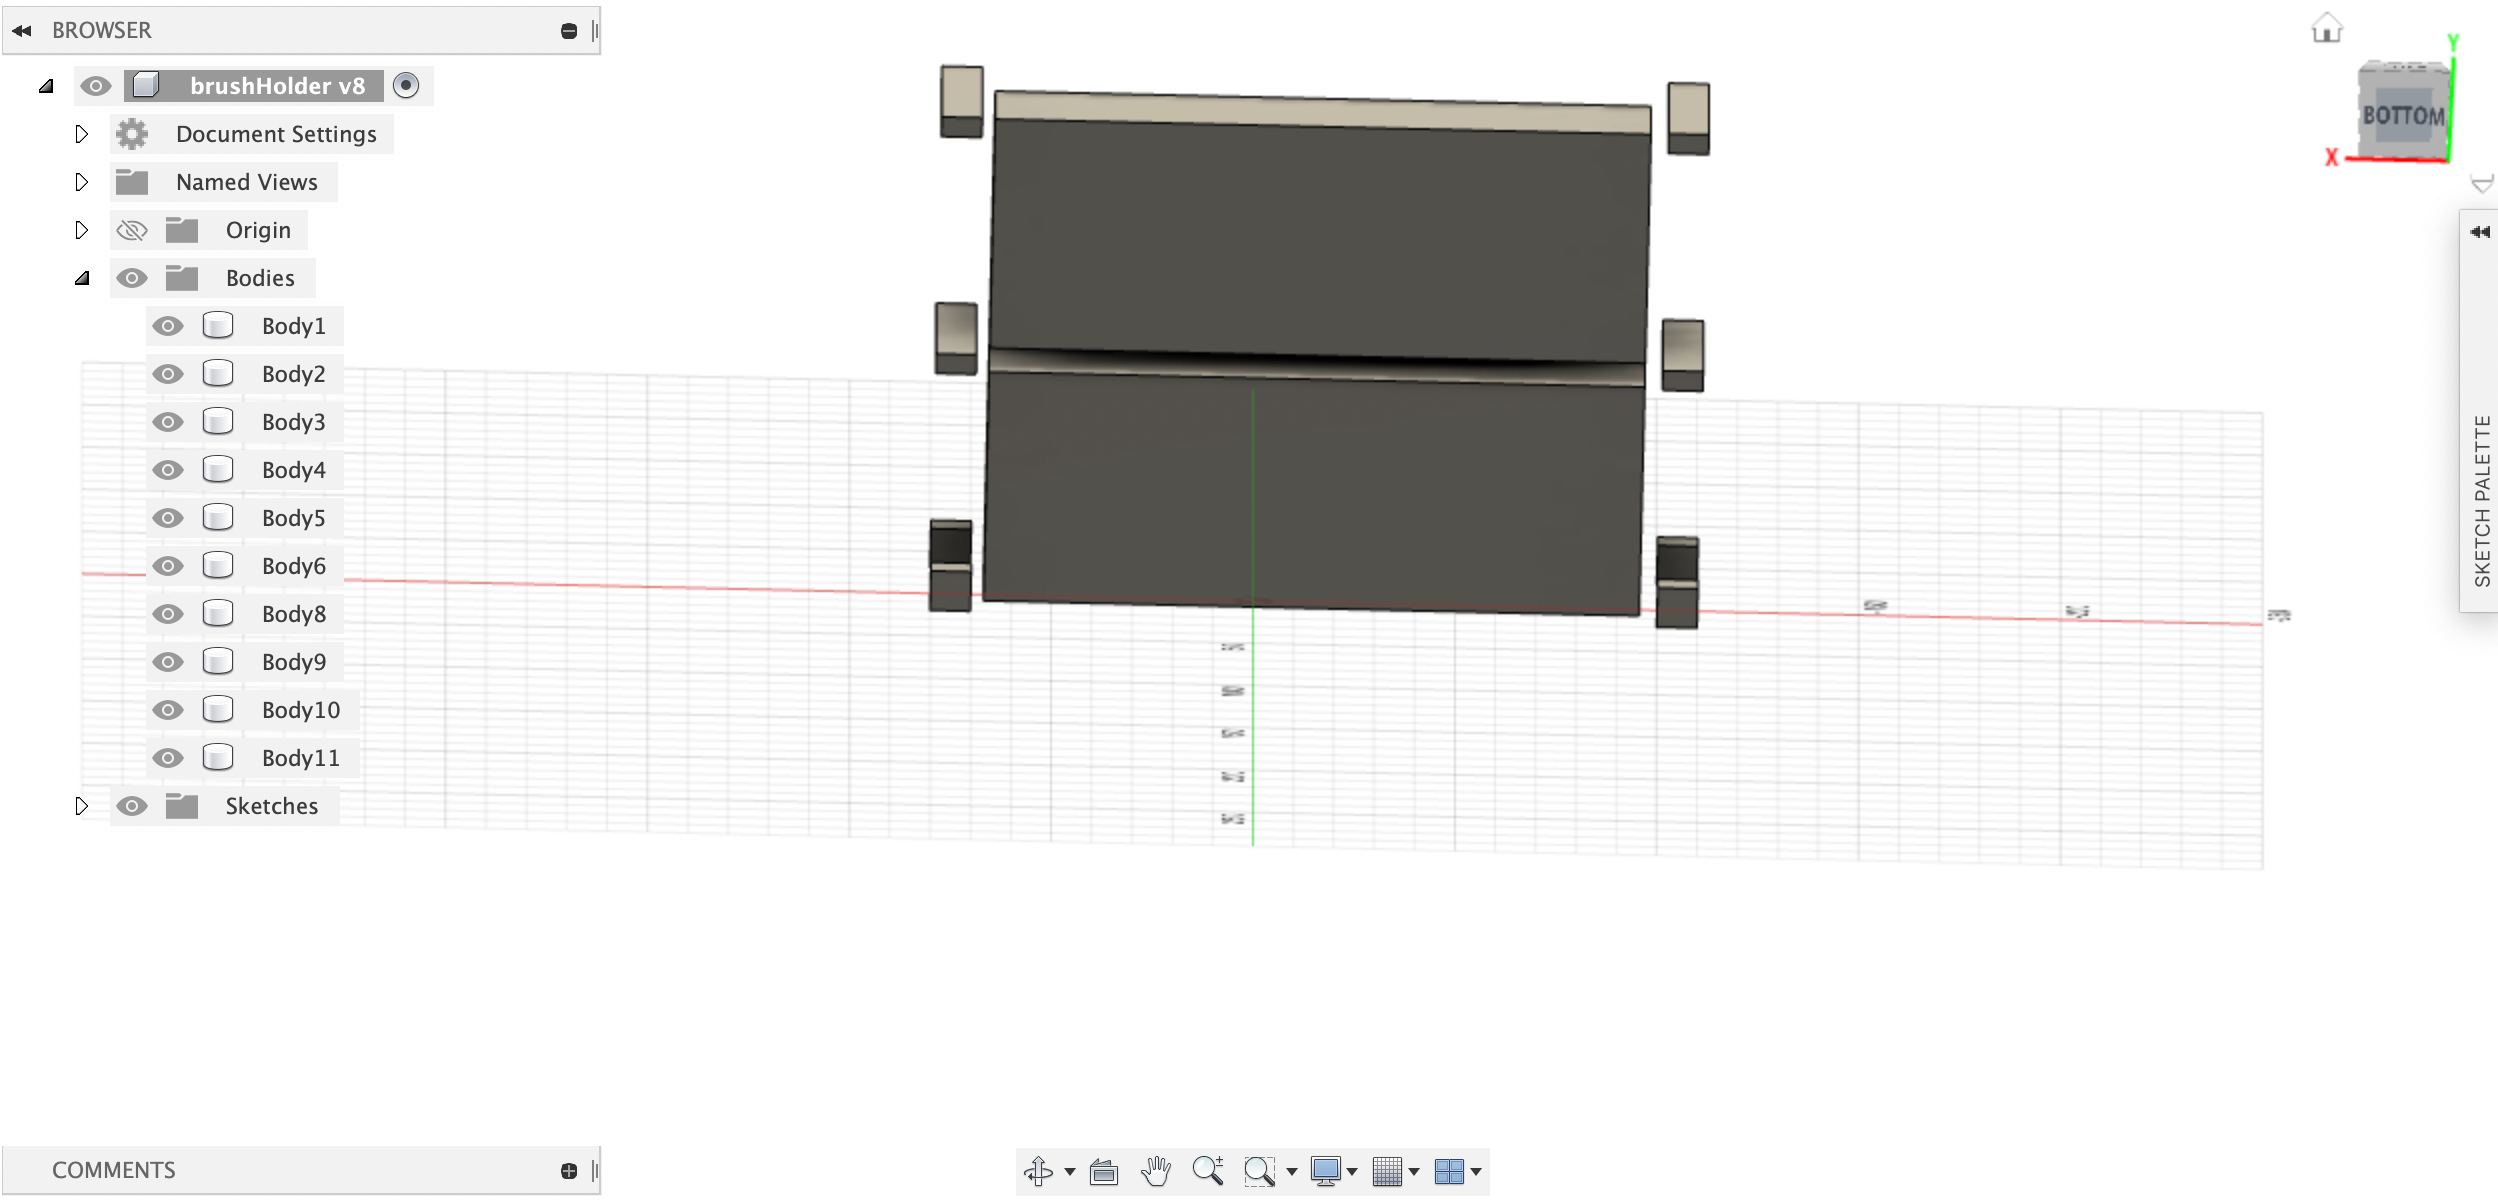Hide Body6 using eye icon
Image resolution: width=2498 pixels, height=1200 pixels.
click(x=166, y=564)
